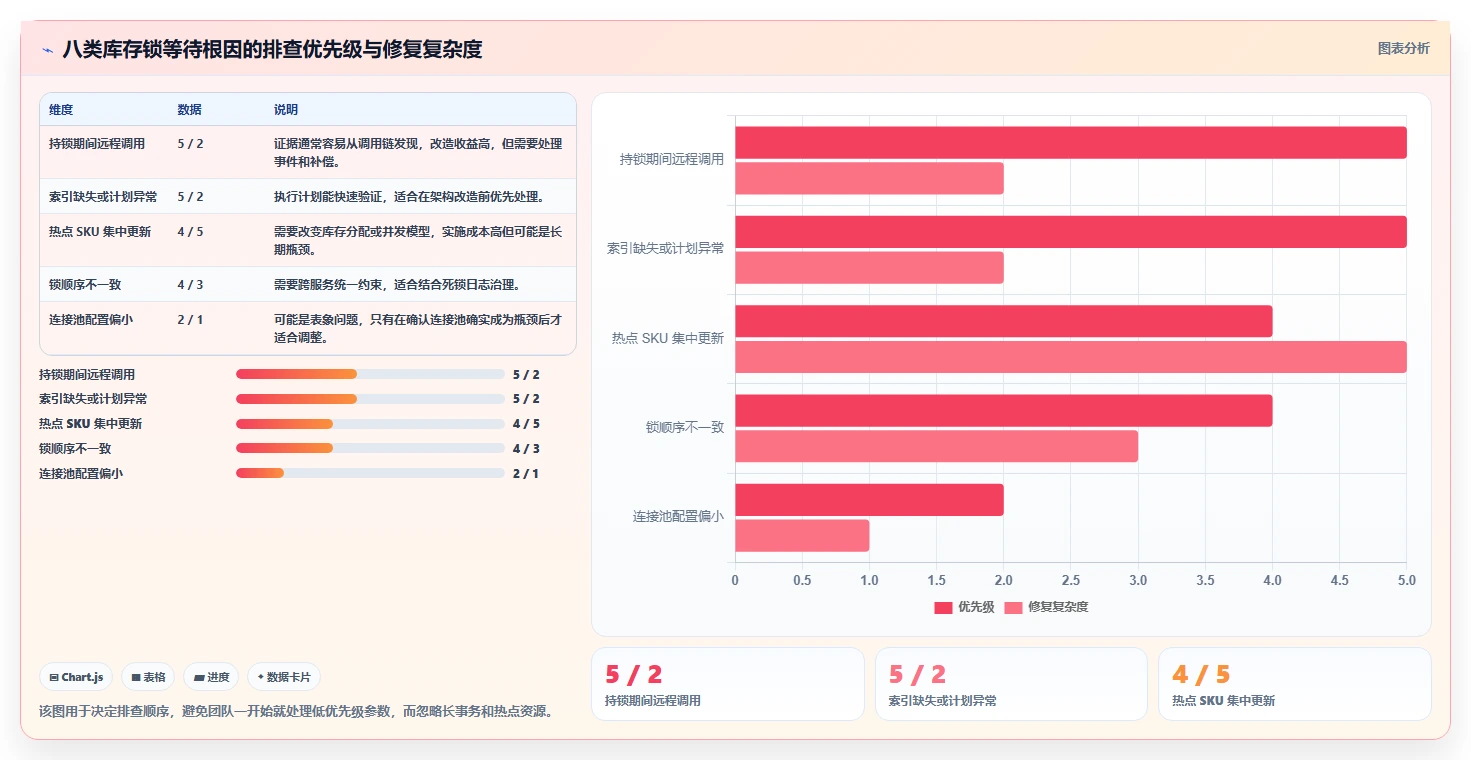Click the 索引缺失或计划异常 progress bar

tap(370, 398)
